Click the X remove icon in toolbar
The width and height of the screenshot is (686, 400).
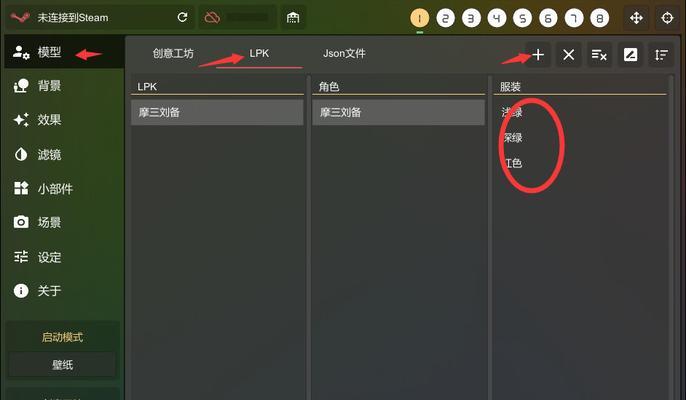568,55
